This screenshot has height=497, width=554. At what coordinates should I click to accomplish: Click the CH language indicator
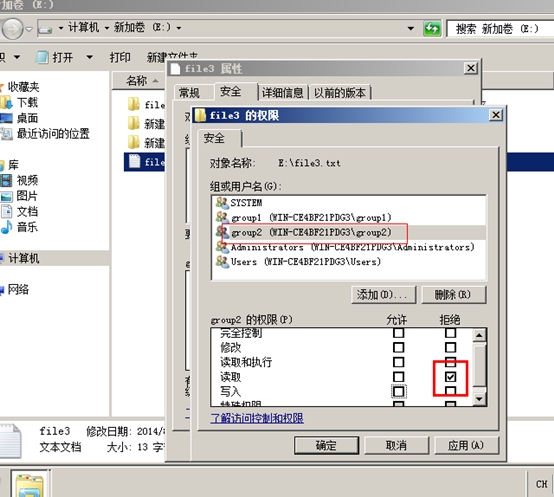pyautogui.click(x=542, y=484)
